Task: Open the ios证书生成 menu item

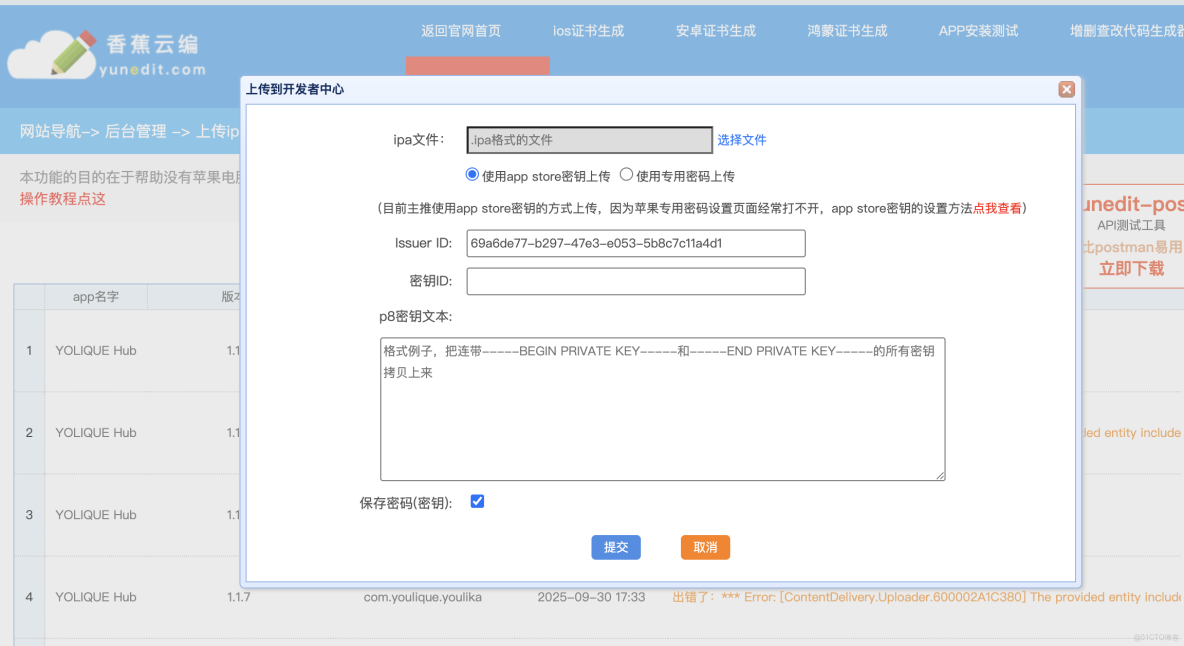Action: (586, 30)
